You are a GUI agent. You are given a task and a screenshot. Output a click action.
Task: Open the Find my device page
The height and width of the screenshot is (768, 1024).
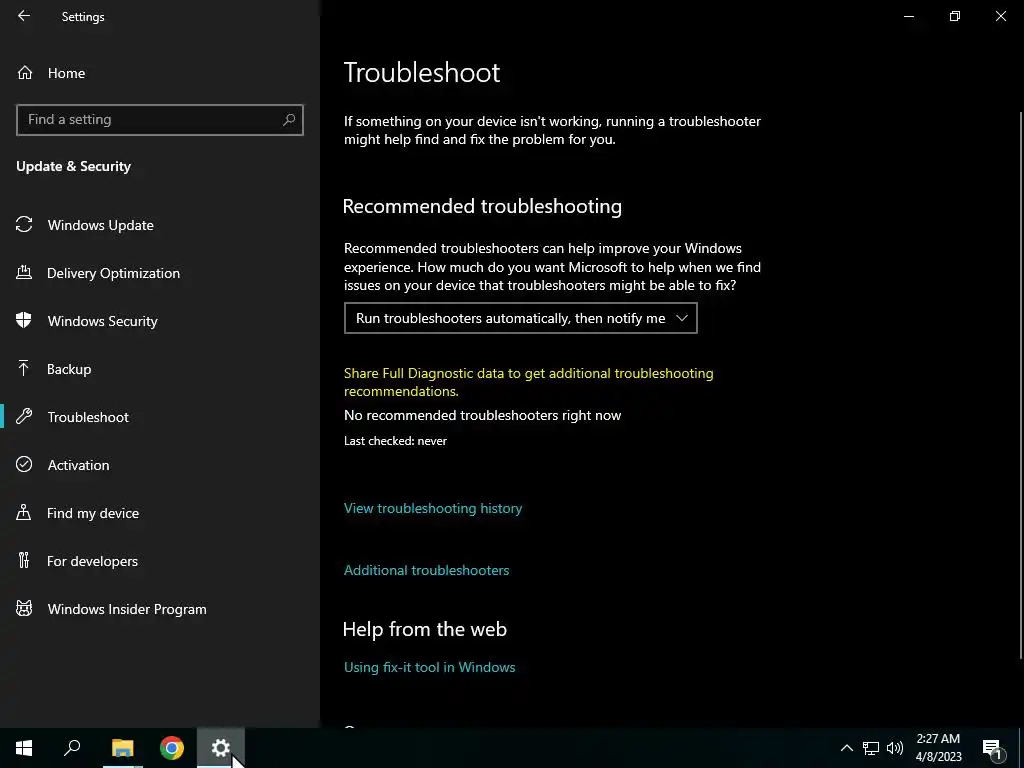tap(93, 513)
